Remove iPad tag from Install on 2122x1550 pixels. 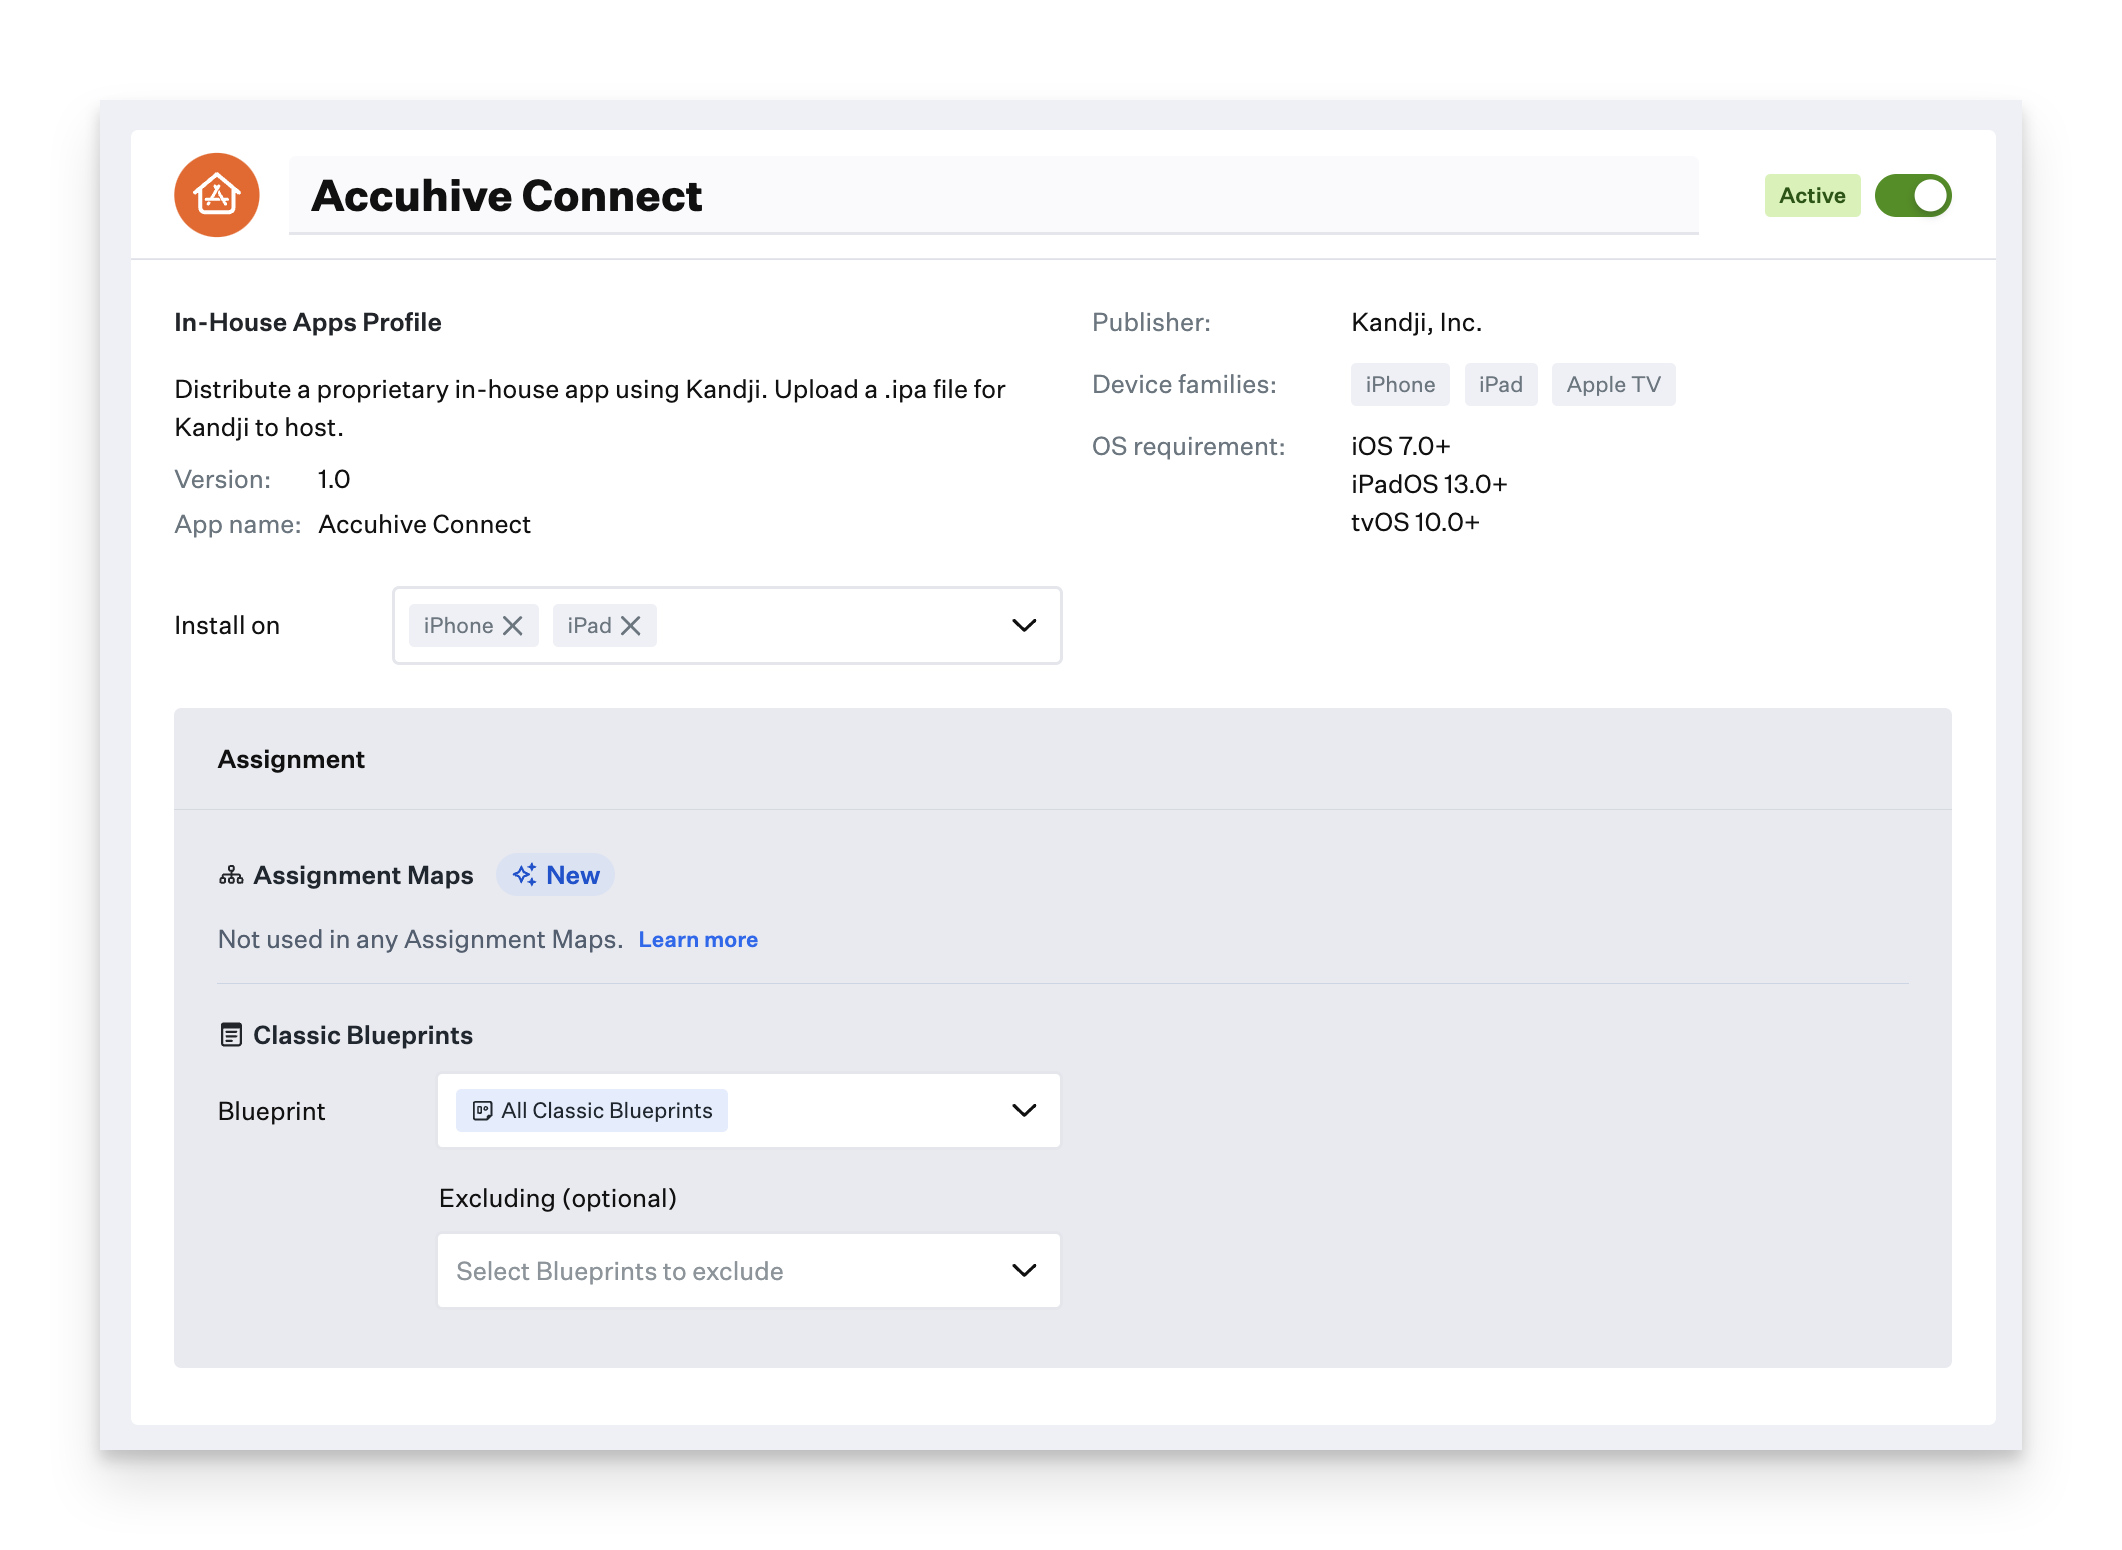[x=631, y=626]
